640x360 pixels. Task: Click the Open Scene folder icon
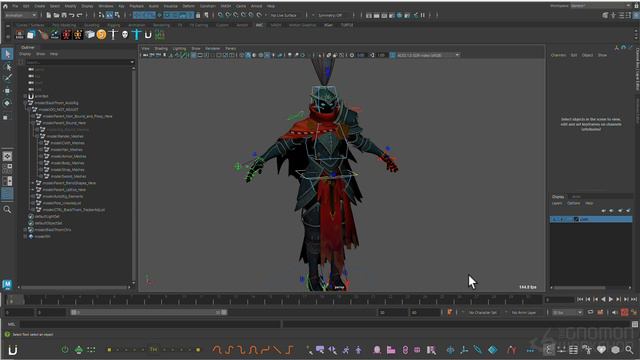pyautogui.click(x=56, y=15)
